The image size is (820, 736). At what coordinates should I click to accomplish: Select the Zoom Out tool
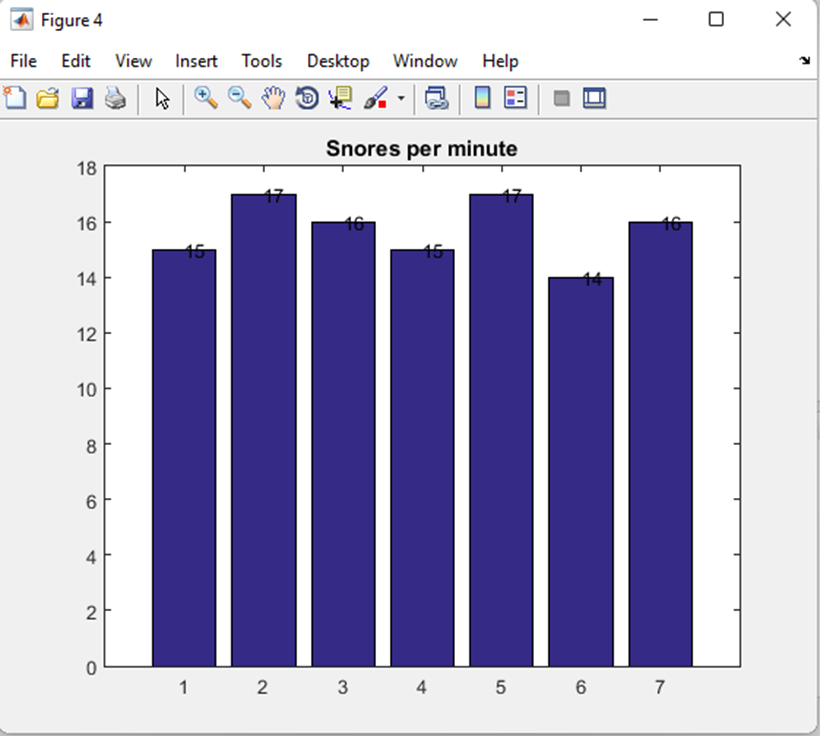pos(239,97)
